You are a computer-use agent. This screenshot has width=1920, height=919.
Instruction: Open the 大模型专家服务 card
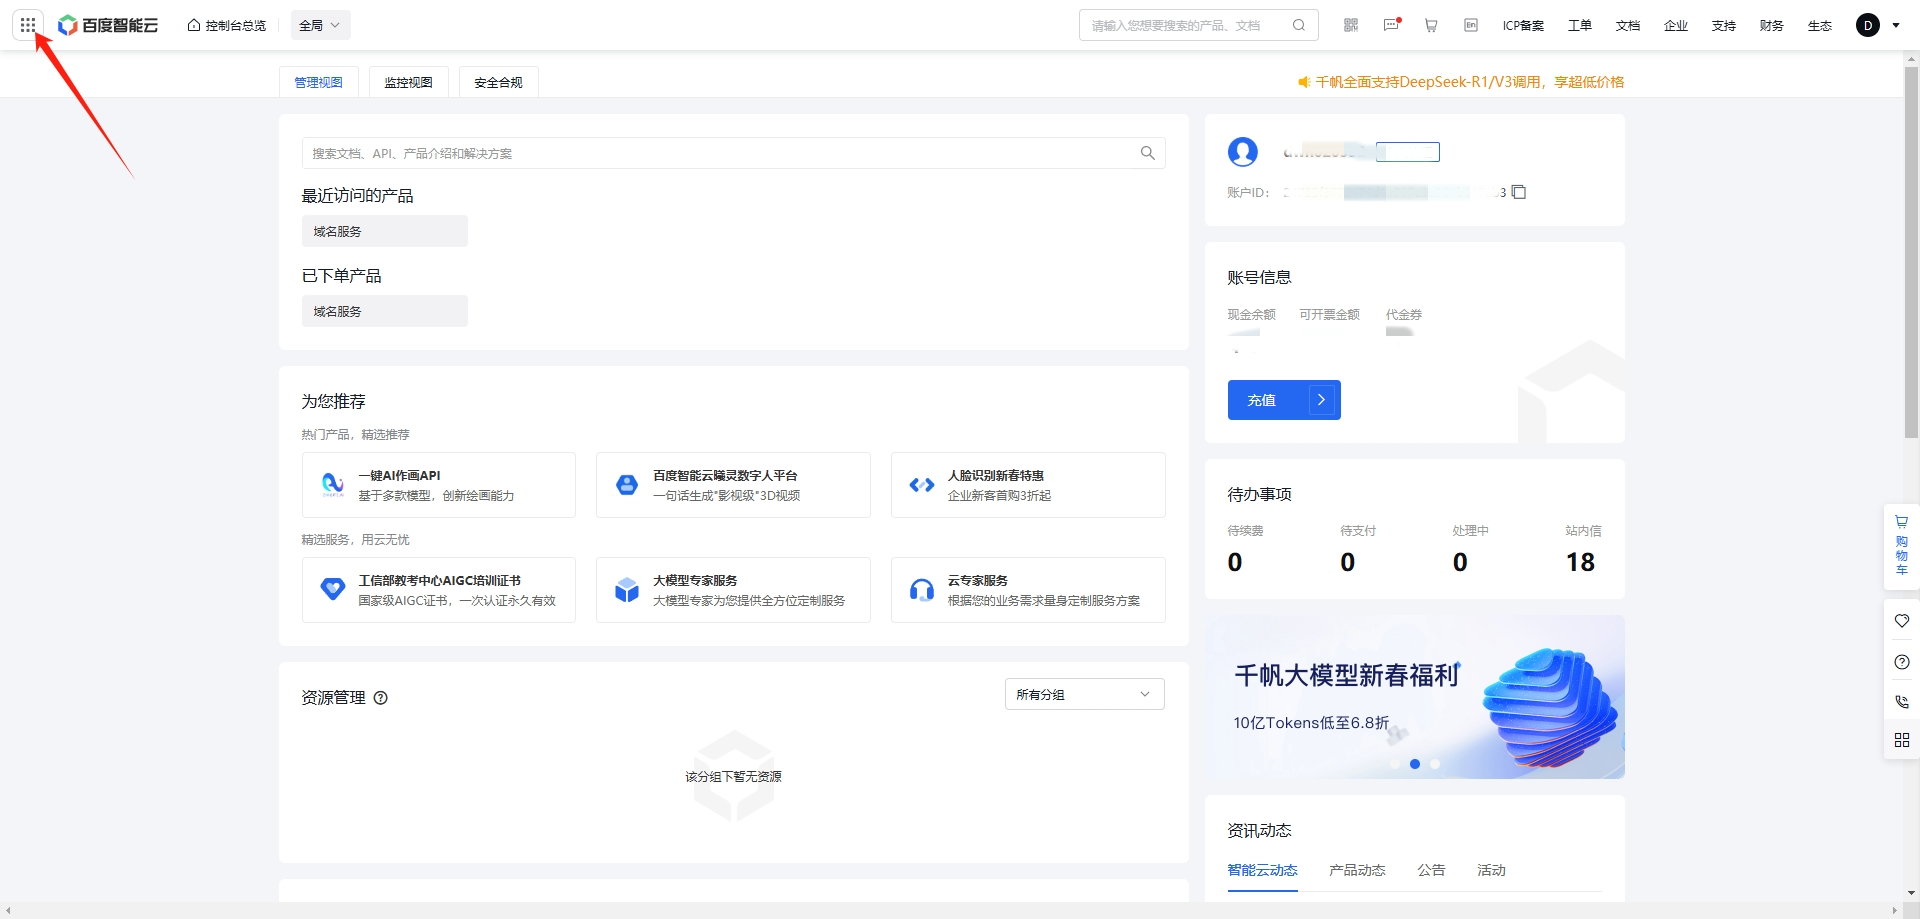coord(733,590)
